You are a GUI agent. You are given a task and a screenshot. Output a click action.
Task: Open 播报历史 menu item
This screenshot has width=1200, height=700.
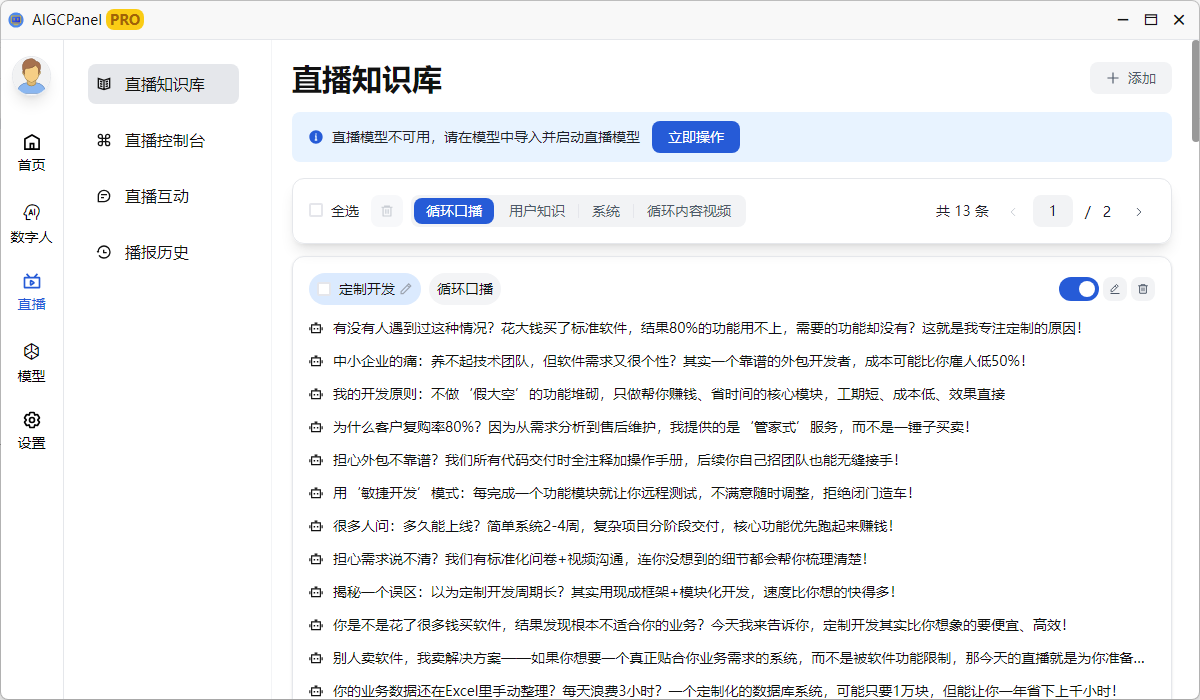click(164, 252)
